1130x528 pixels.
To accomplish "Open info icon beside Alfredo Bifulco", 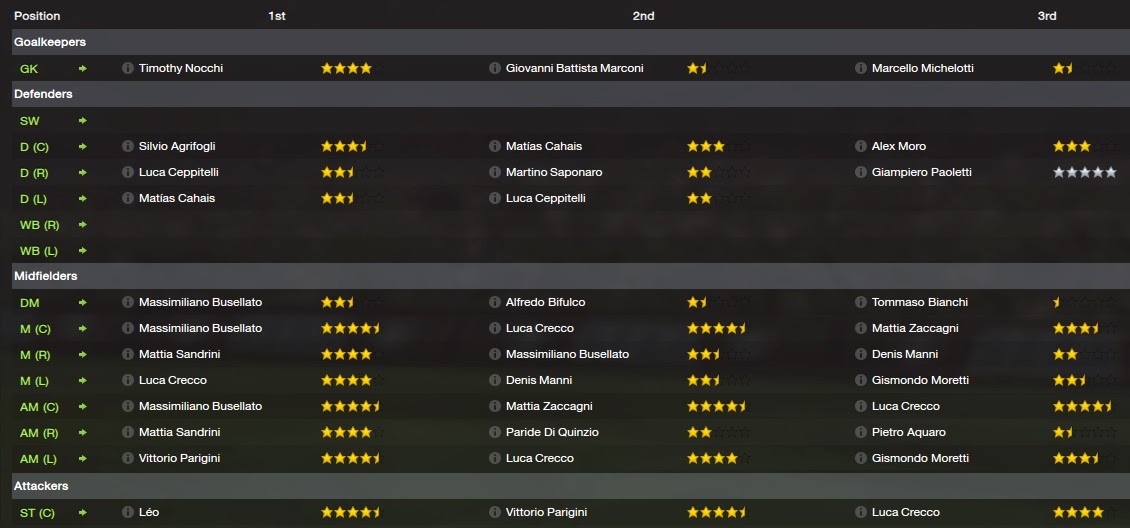I will (494, 302).
